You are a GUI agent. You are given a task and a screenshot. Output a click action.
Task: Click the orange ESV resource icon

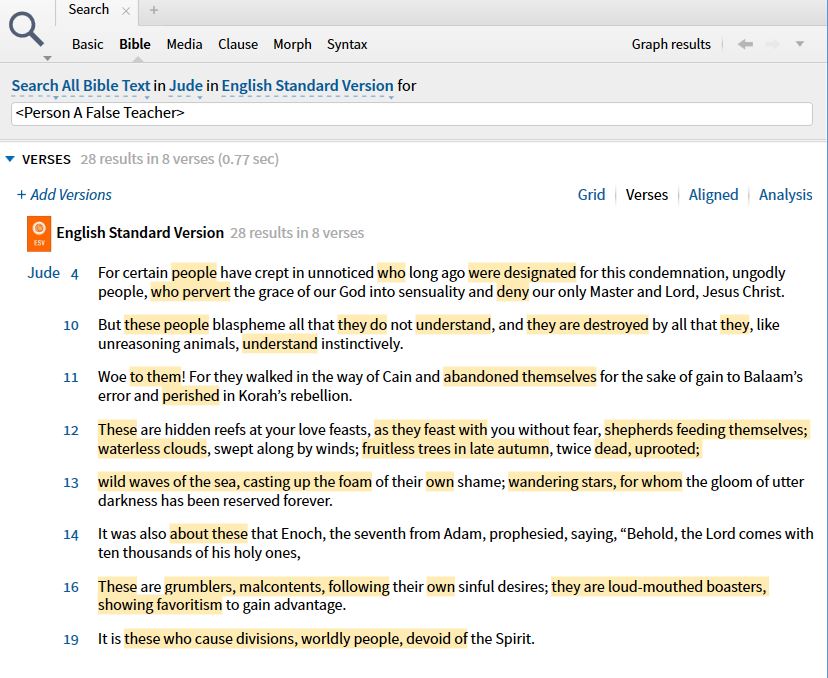pos(39,233)
